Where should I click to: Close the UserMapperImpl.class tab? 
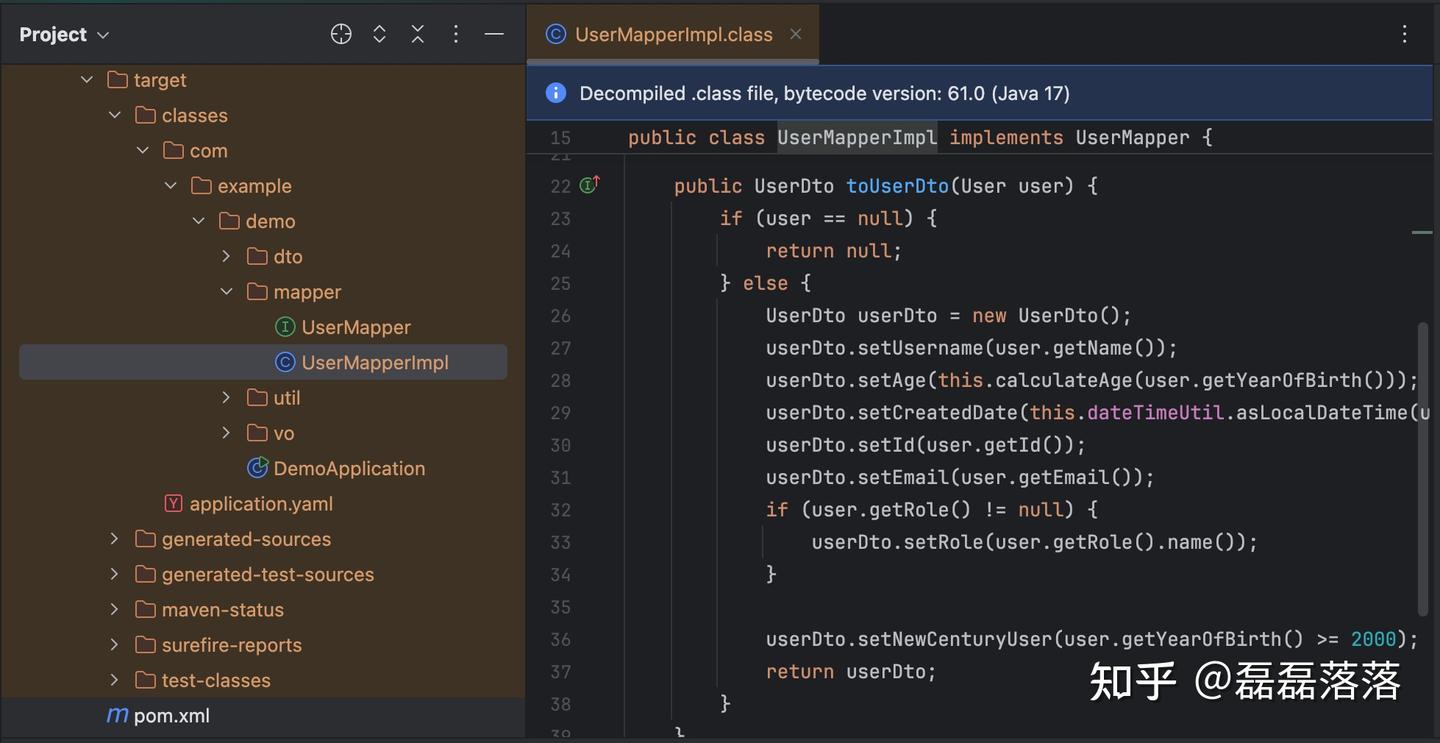tap(796, 34)
